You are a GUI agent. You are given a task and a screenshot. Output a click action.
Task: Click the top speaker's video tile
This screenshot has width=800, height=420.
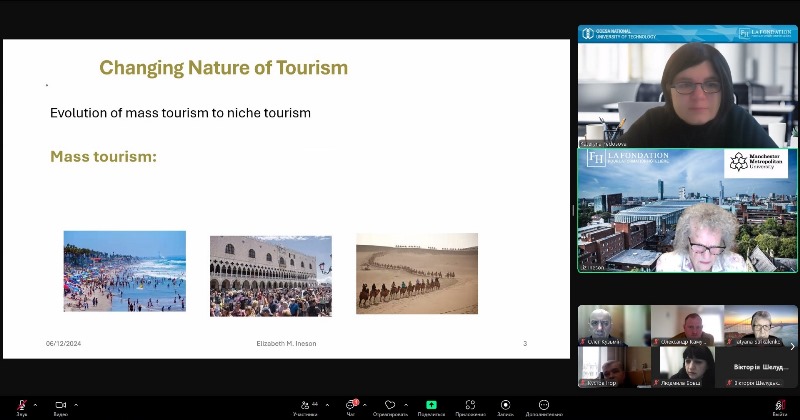coord(687,85)
